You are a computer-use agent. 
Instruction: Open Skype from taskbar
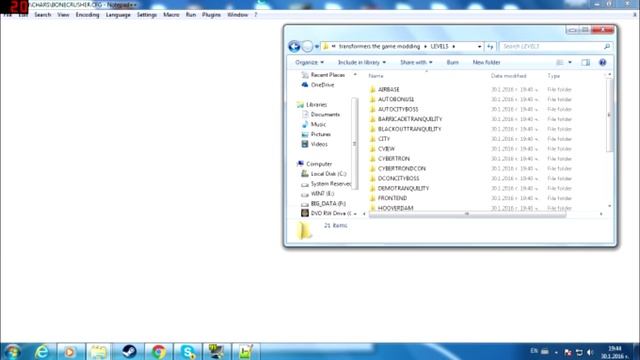pos(188,352)
